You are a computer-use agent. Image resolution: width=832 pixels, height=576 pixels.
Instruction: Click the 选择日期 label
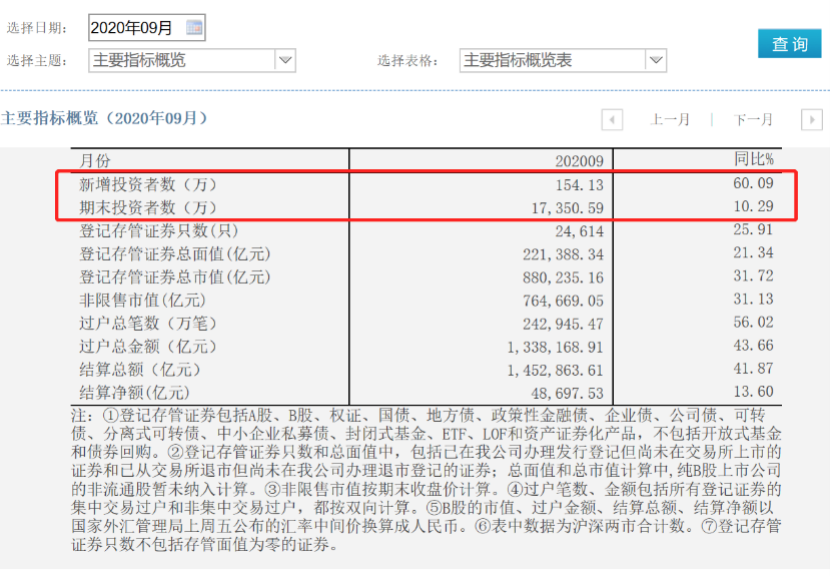pos(37,28)
